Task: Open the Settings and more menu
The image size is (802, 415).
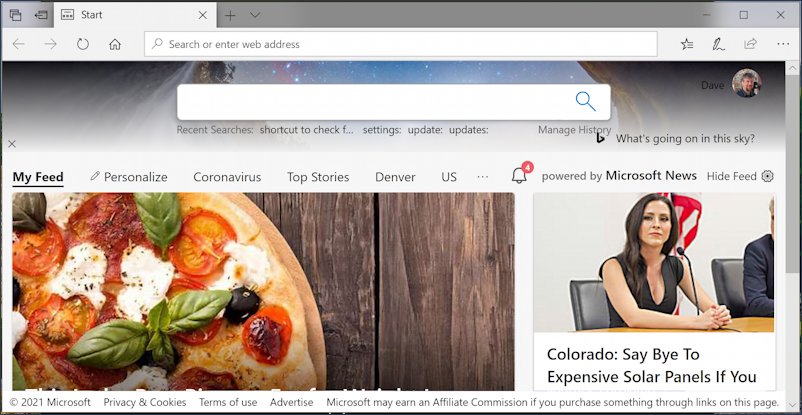Action: click(783, 45)
